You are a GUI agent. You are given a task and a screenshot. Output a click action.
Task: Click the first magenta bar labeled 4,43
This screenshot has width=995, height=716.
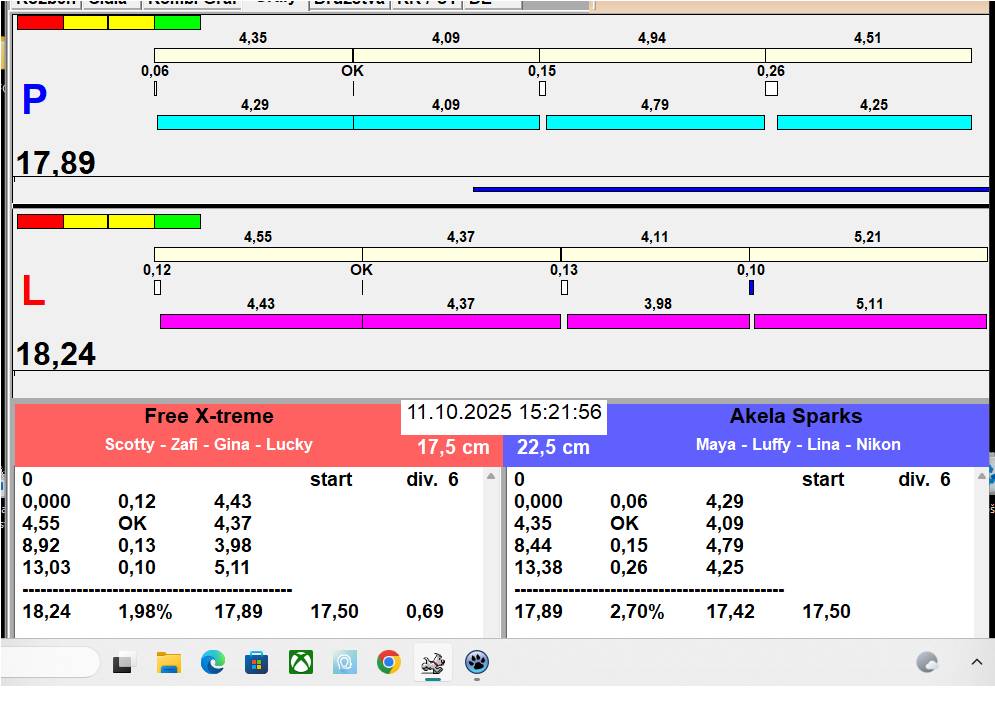pos(260,322)
